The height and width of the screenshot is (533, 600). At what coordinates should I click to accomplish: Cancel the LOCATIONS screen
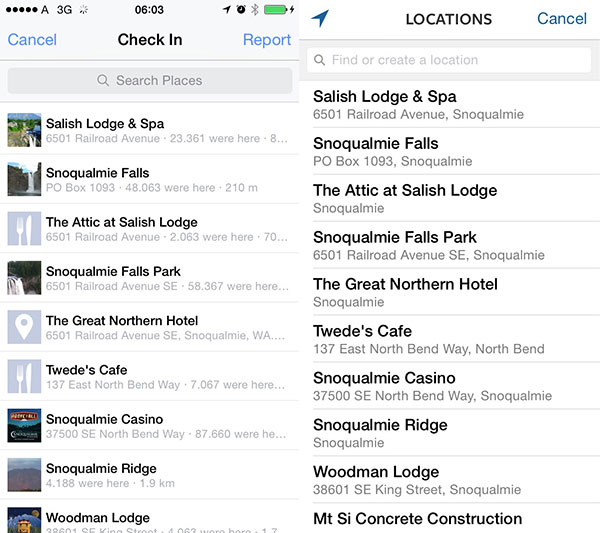pos(562,18)
